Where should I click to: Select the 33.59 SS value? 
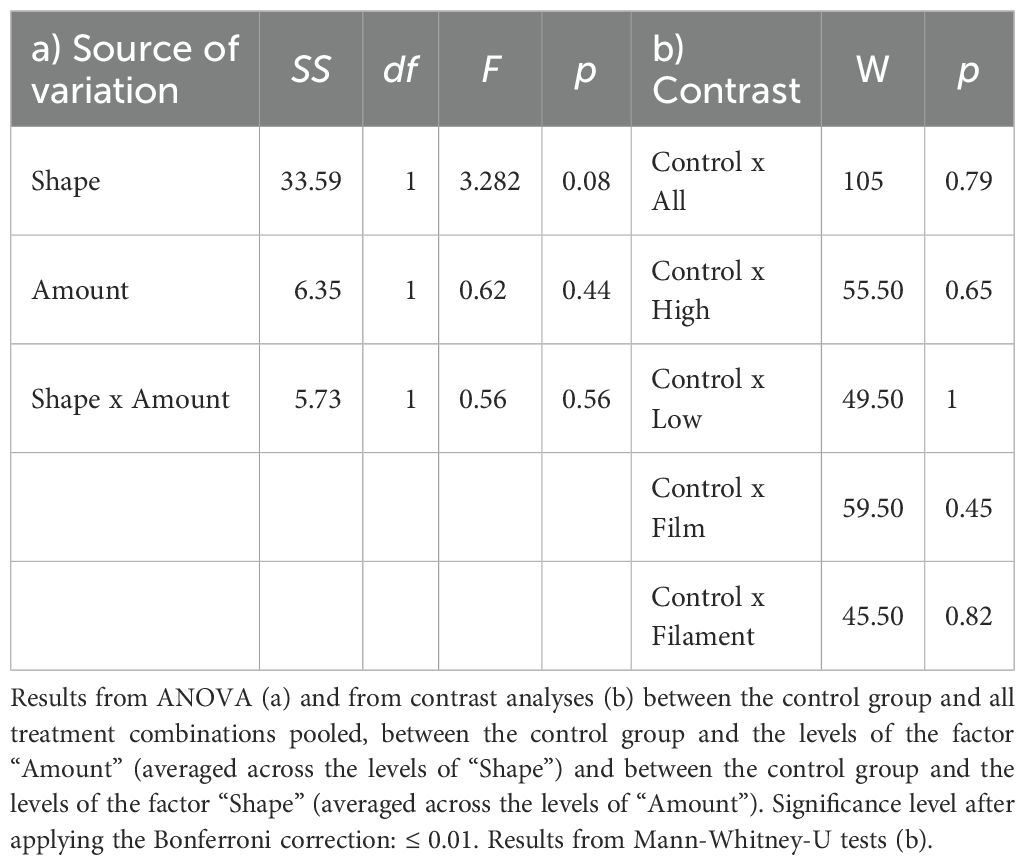click(x=311, y=181)
